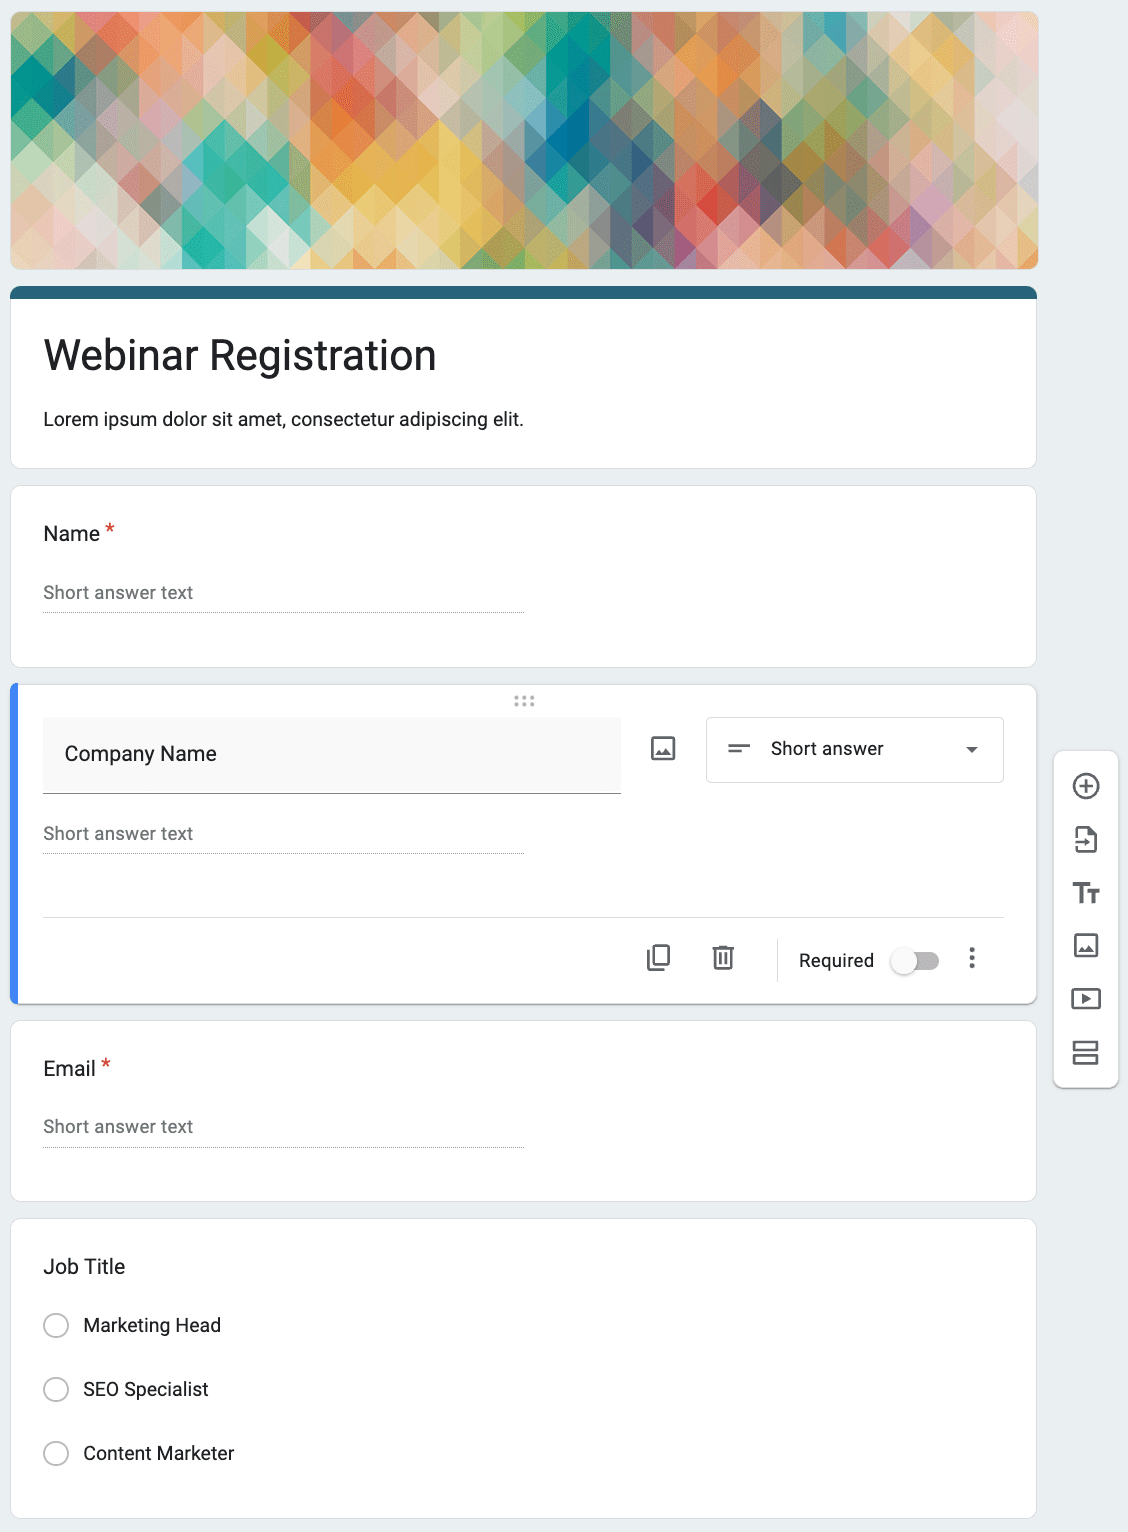1128x1532 pixels.
Task: Click the Import questions icon
Action: (1086, 839)
